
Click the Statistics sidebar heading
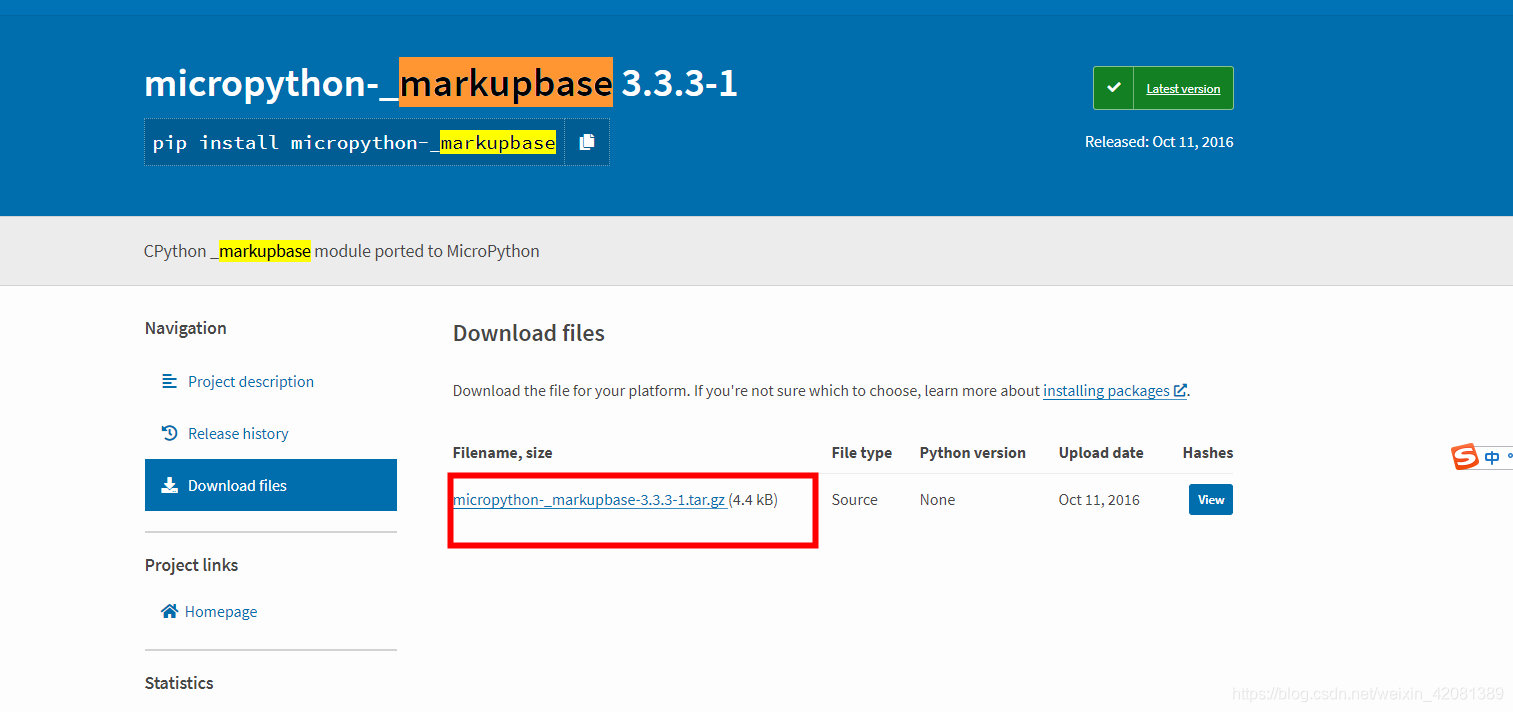[179, 683]
